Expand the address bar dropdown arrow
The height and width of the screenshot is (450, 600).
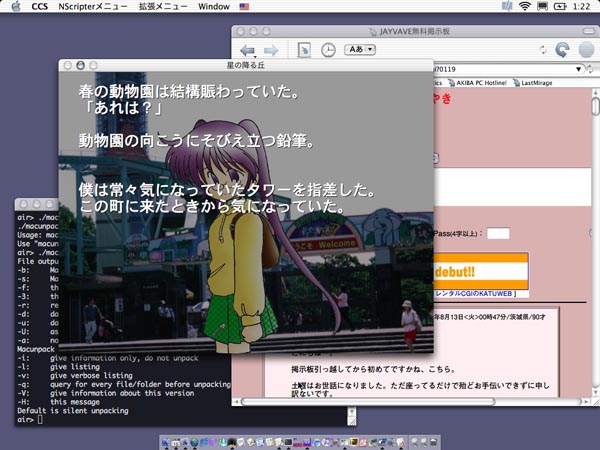pos(578,69)
